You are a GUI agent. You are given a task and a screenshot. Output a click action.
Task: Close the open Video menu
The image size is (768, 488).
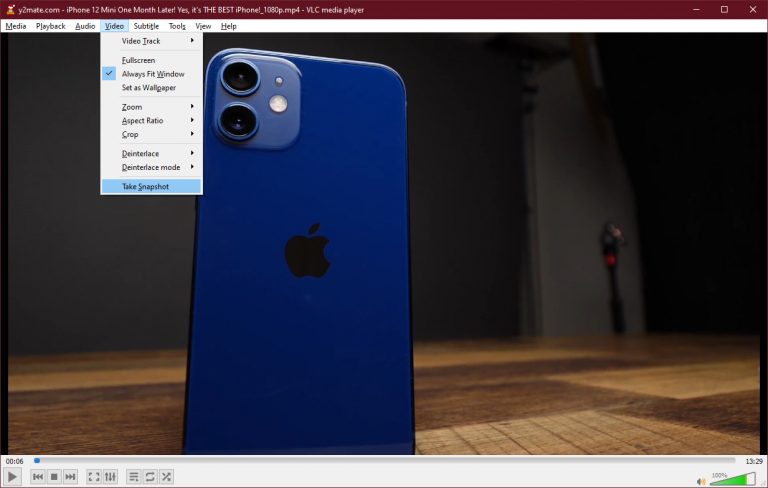tap(114, 26)
